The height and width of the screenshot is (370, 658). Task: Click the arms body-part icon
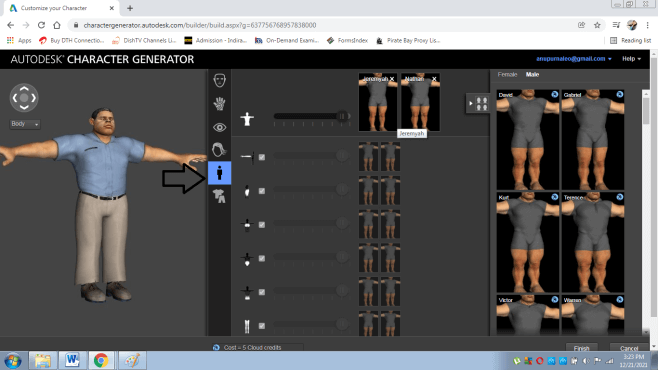247,157
